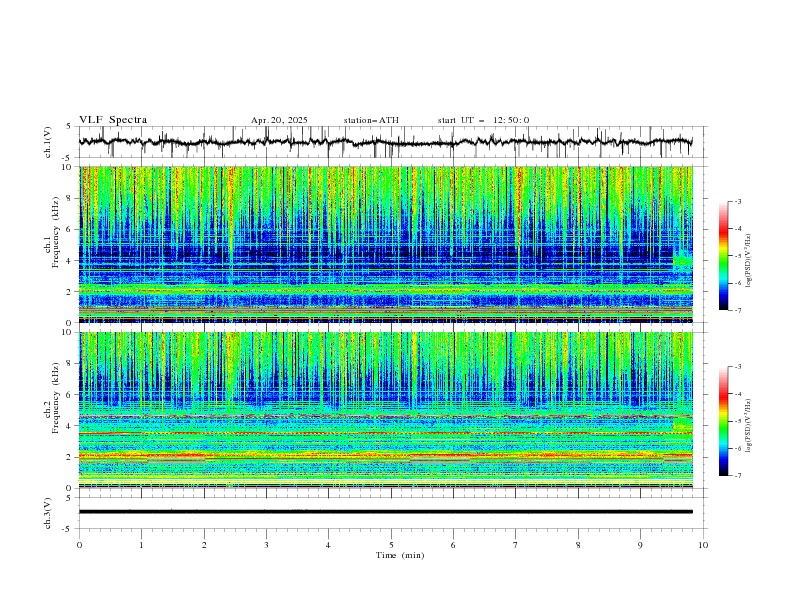Click the "7" tick on the Time axis
Image resolution: width=792 pixels, height=612 pixels.
pos(516,545)
